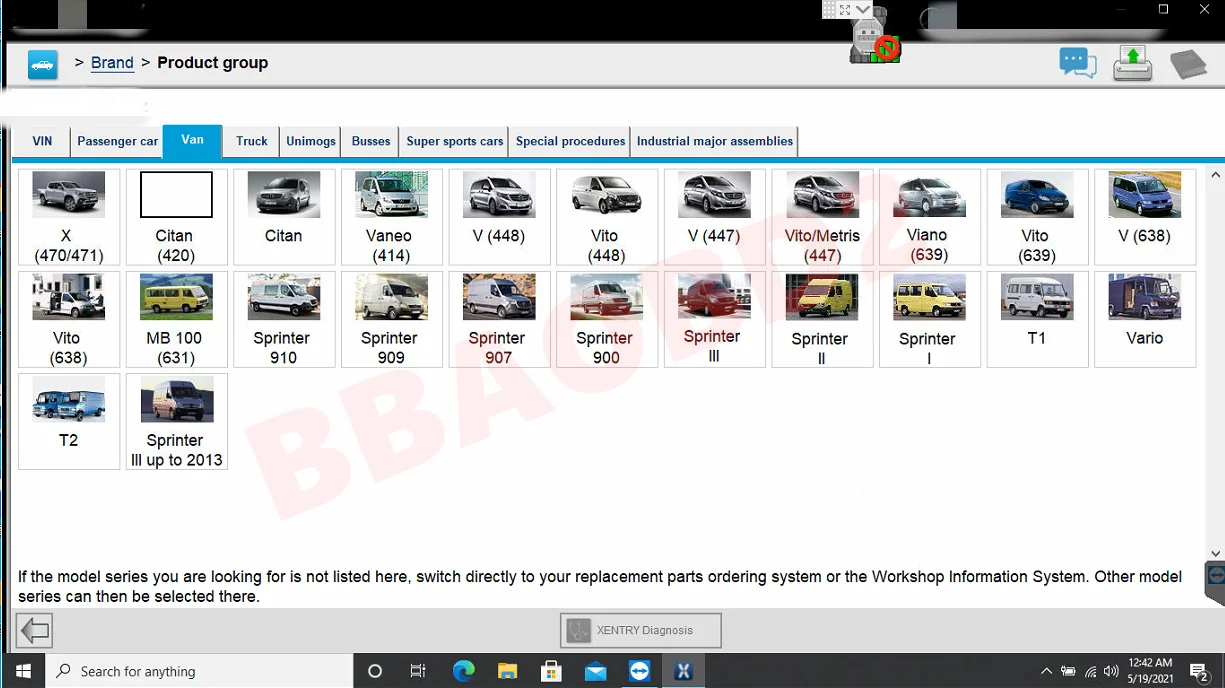Screen dimensions: 1225x688
Task: Open the Busses tab
Action: click(371, 141)
